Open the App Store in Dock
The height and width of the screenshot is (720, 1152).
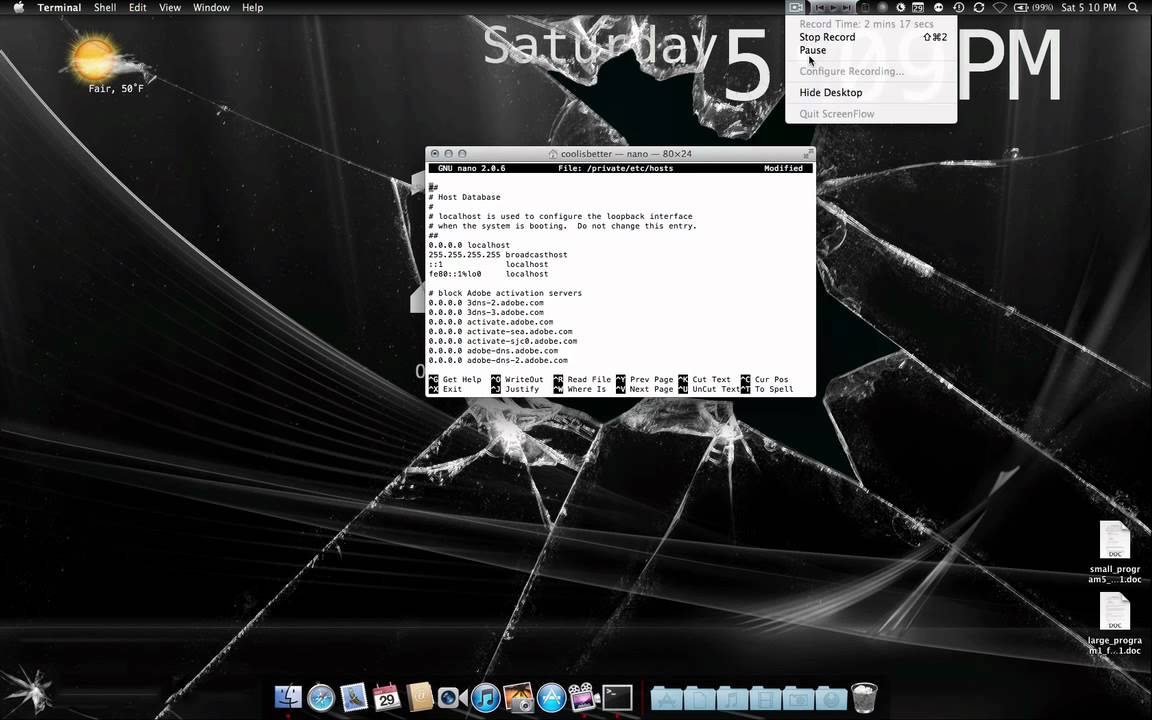coord(551,697)
